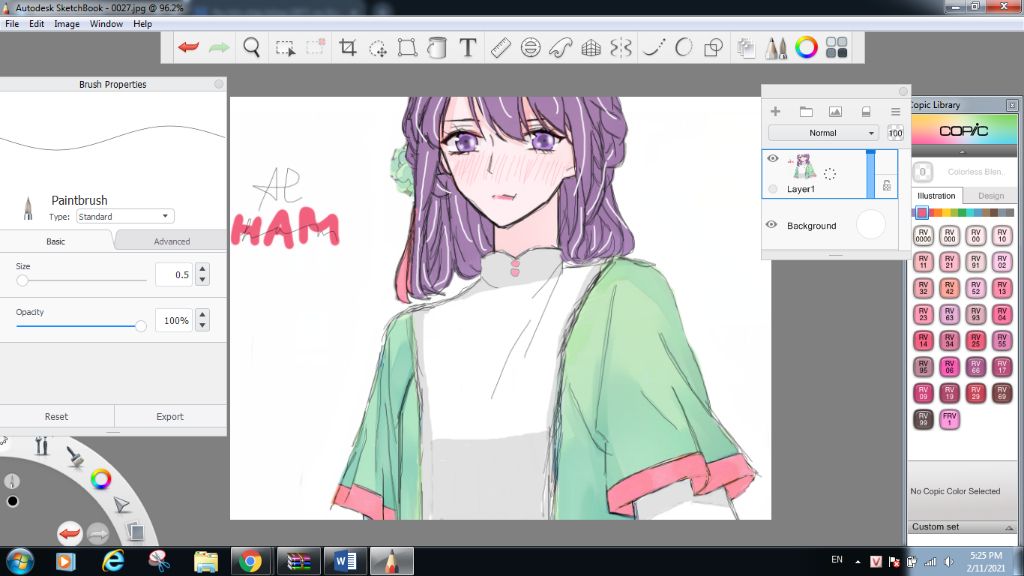Open the brush Type Standard dropdown
The height and width of the screenshot is (576, 1024).
[125, 216]
